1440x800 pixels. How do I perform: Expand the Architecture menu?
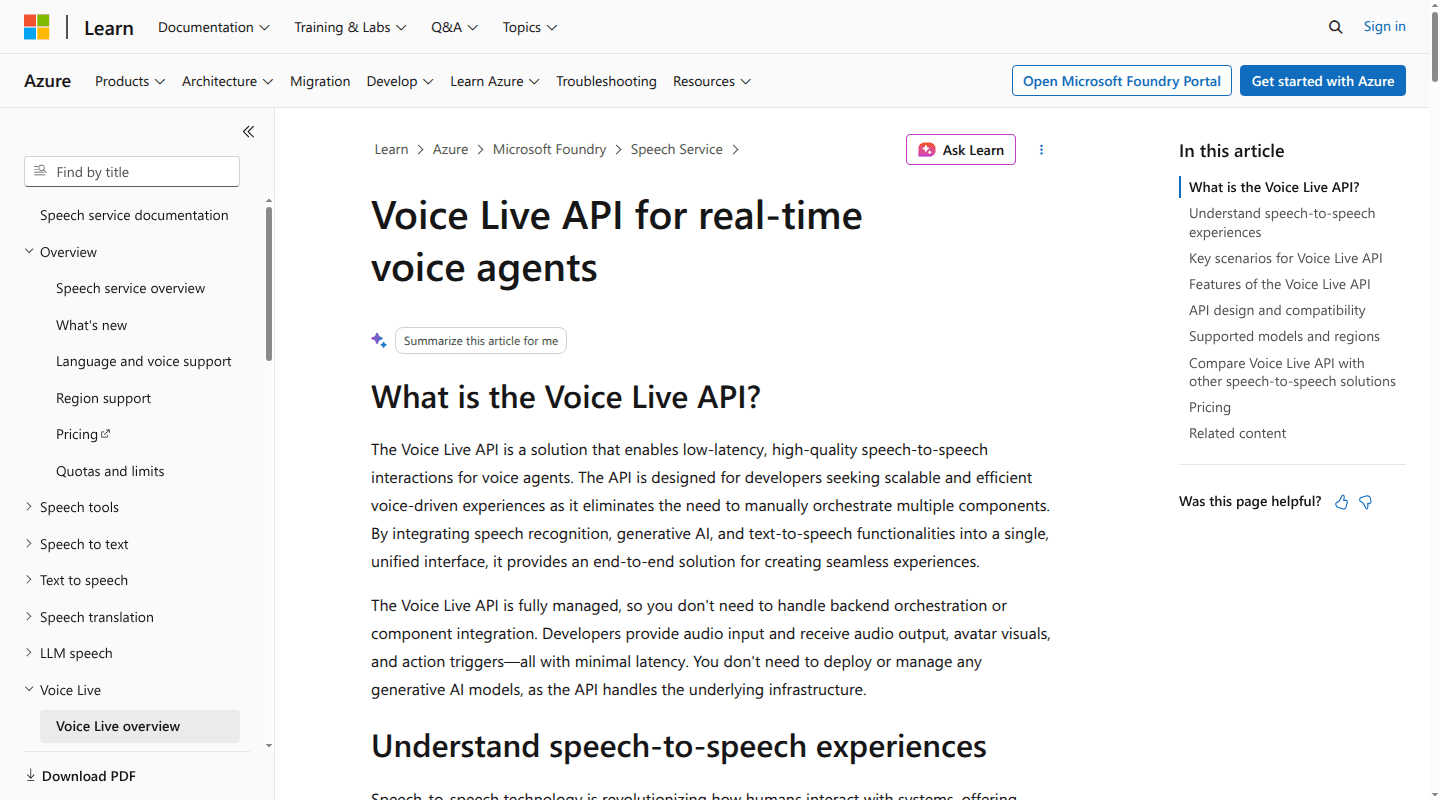pyautogui.click(x=228, y=81)
